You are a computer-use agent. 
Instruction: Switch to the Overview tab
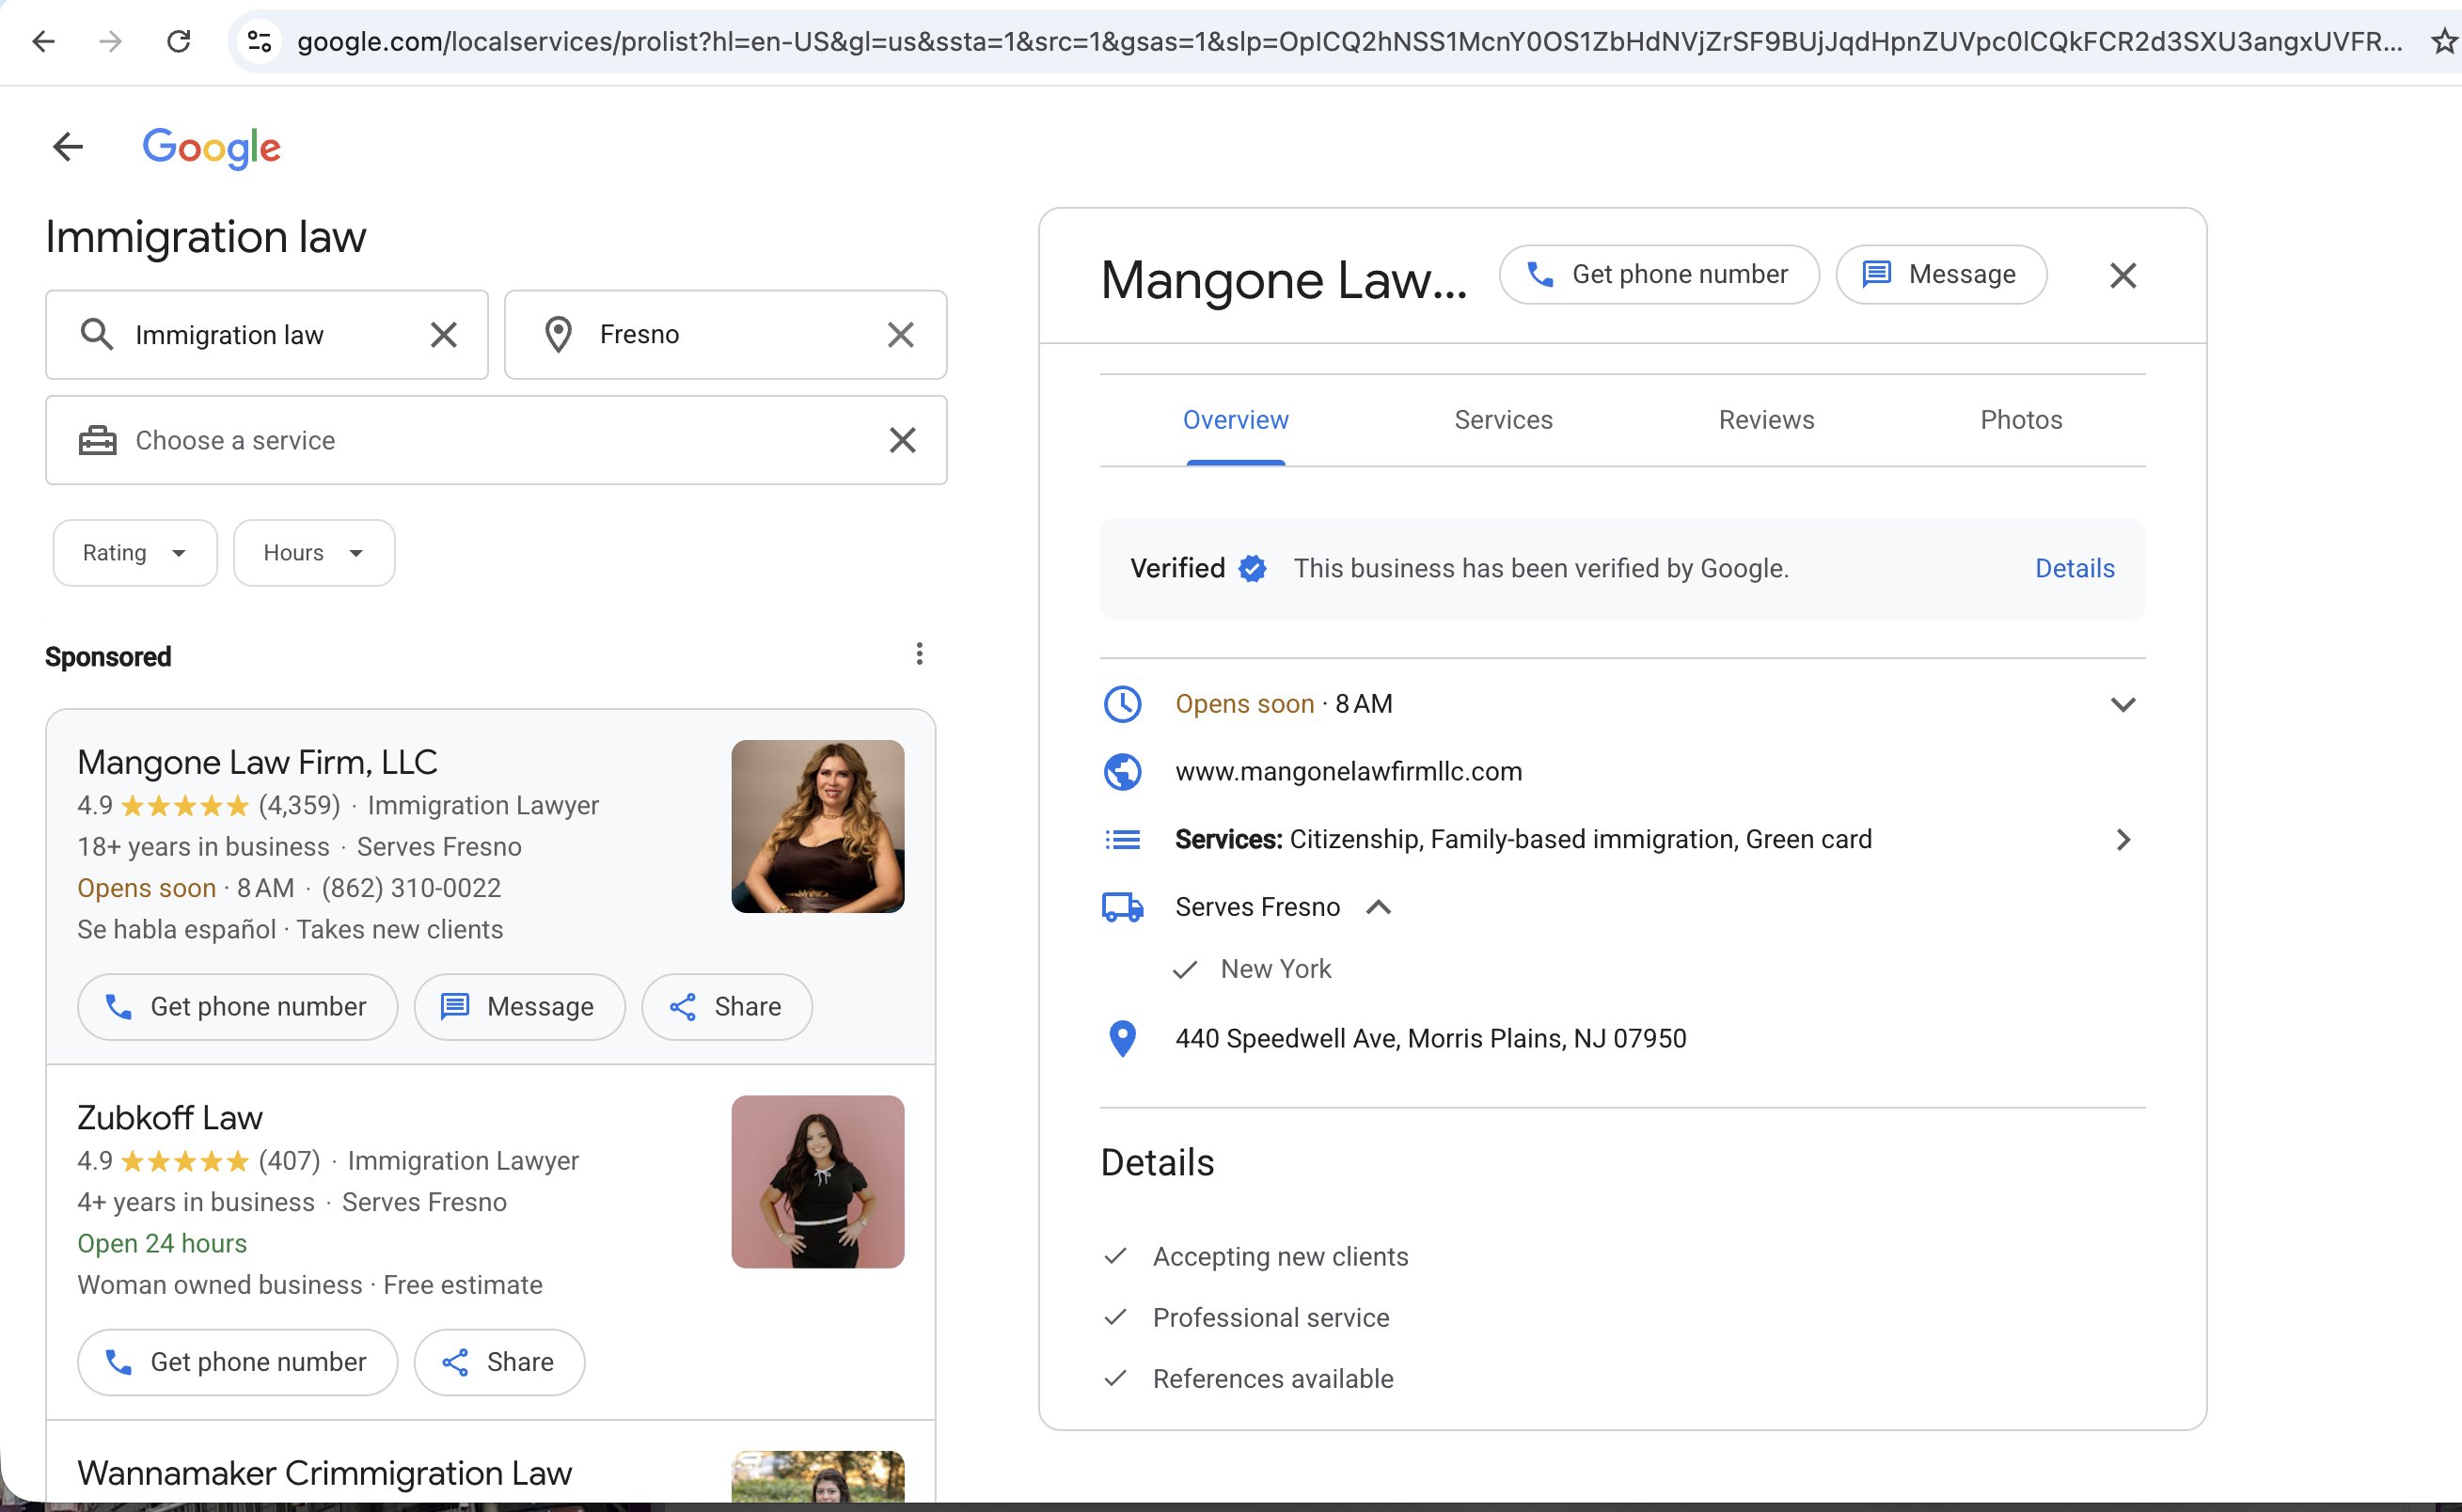point(1236,420)
